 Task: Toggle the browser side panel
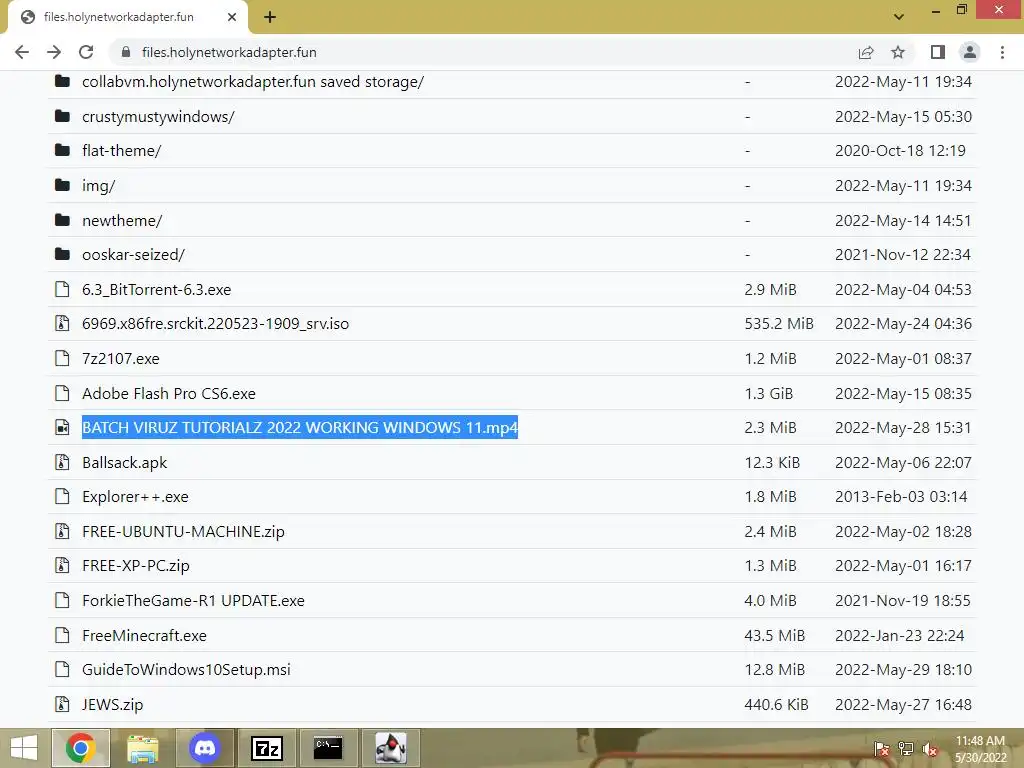pyautogui.click(x=938, y=52)
